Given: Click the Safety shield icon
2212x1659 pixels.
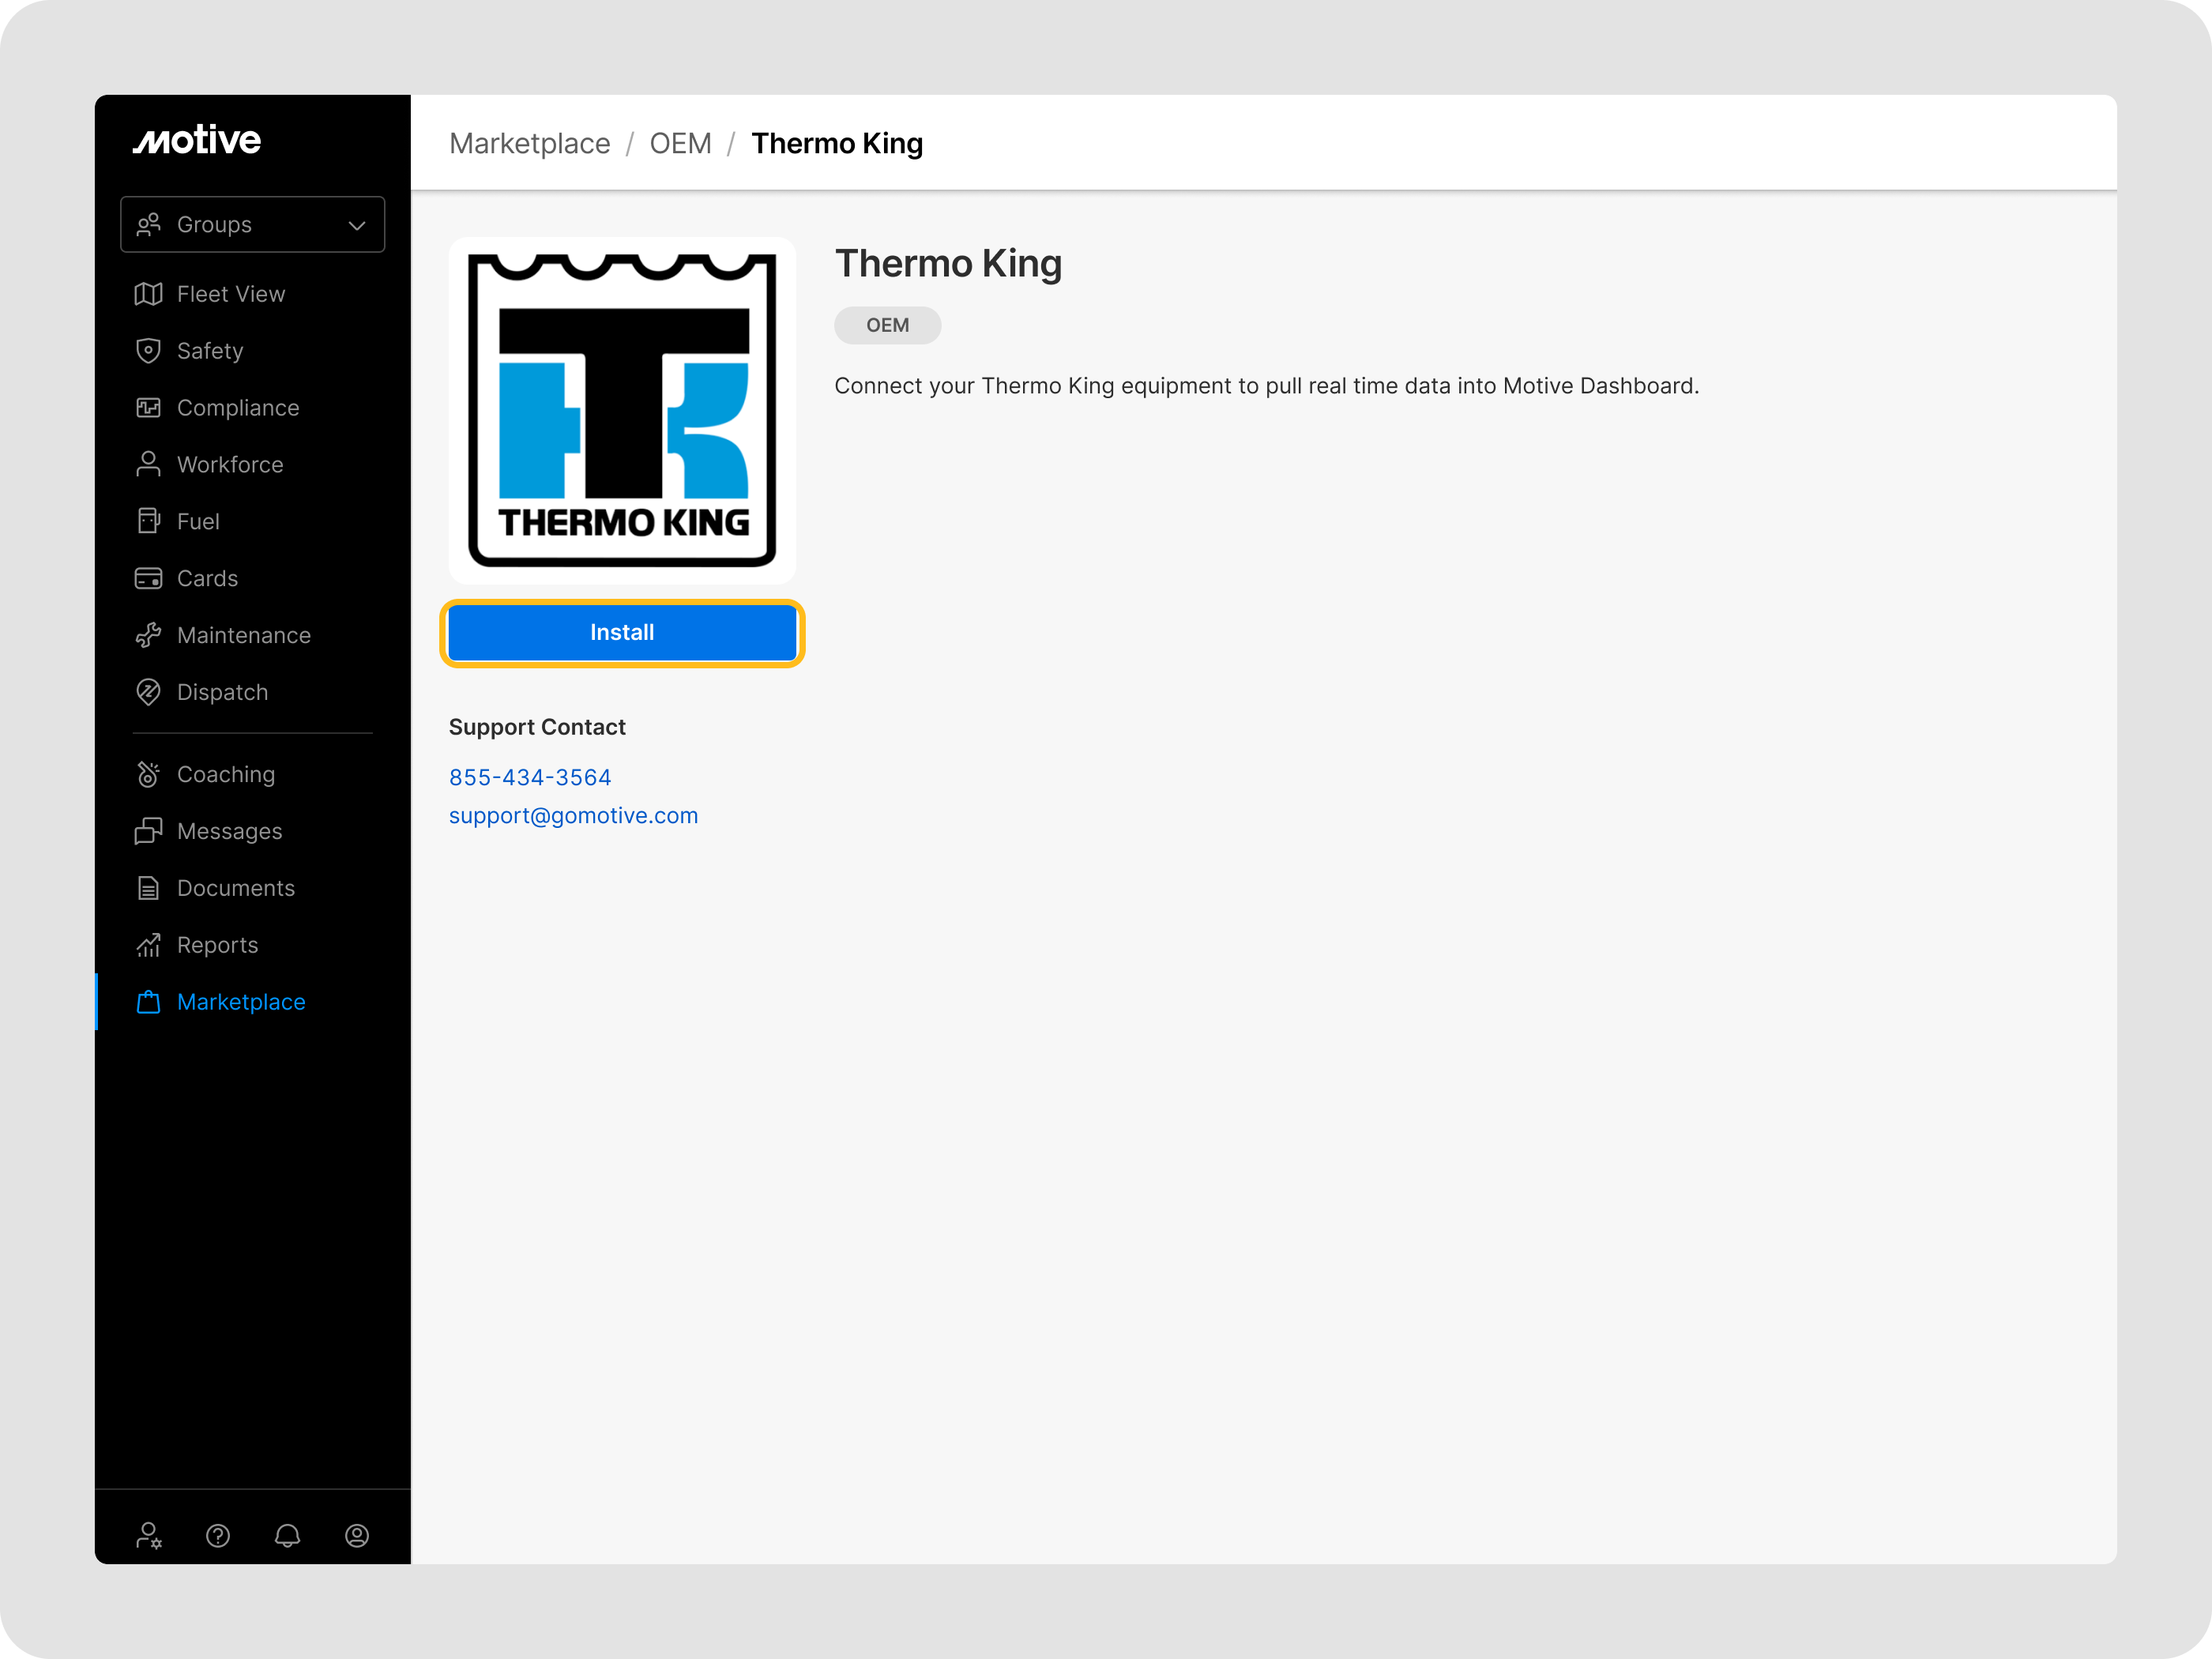Looking at the screenshot, I should tap(148, 351).
